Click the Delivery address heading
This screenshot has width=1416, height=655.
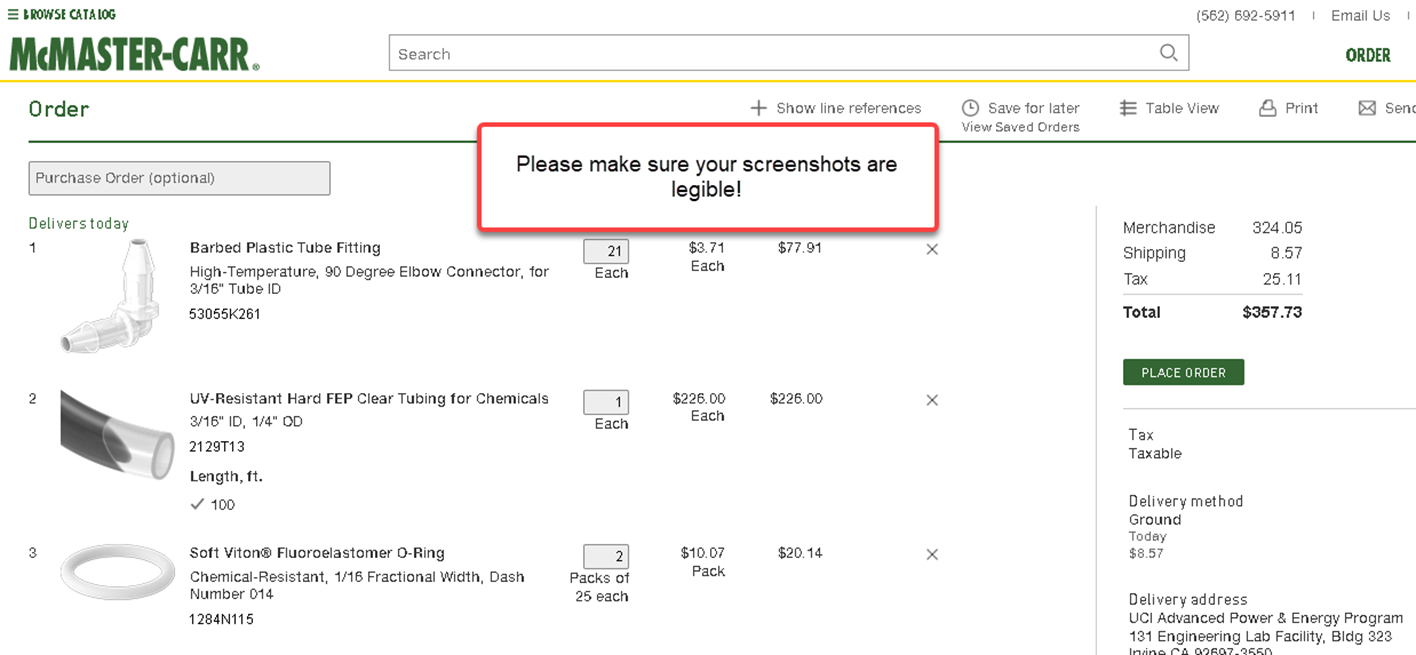point(1188,599)
